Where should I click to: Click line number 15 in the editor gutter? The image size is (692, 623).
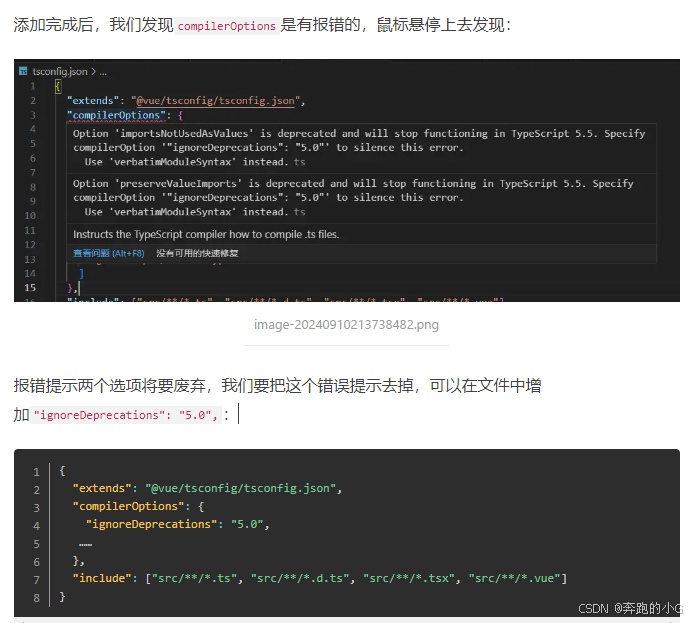click(x=30, y=288)
